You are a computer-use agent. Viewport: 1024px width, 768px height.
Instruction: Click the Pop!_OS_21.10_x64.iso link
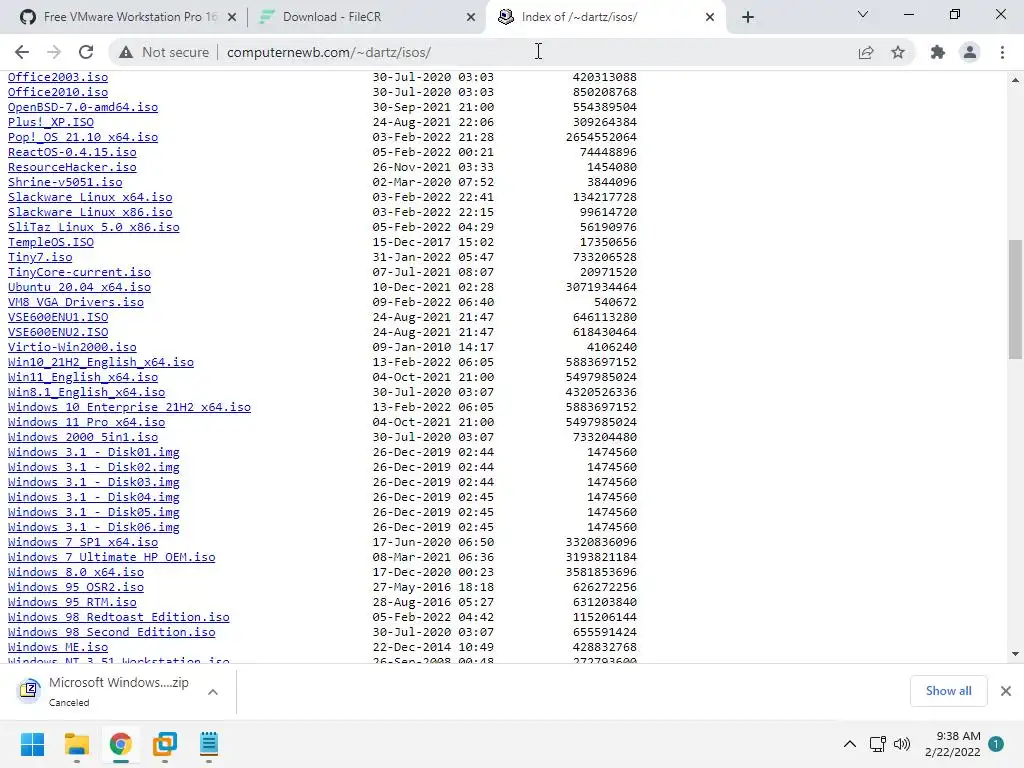tap(83, 137)
